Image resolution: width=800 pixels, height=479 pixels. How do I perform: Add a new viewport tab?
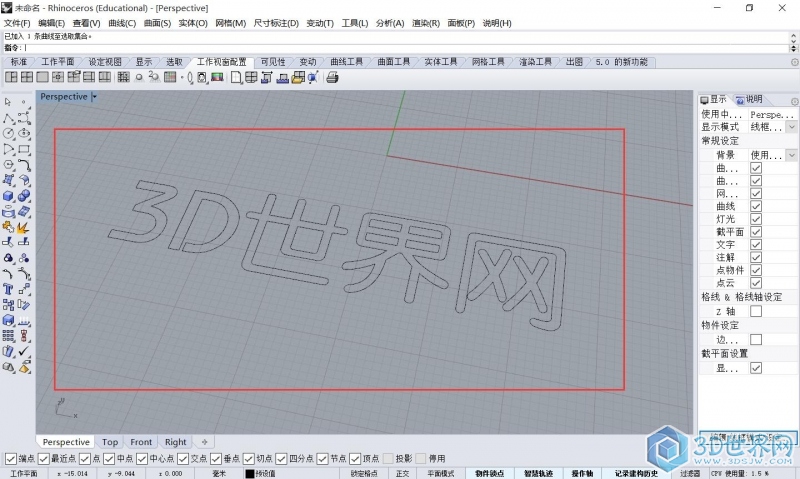tap(205, 442)
